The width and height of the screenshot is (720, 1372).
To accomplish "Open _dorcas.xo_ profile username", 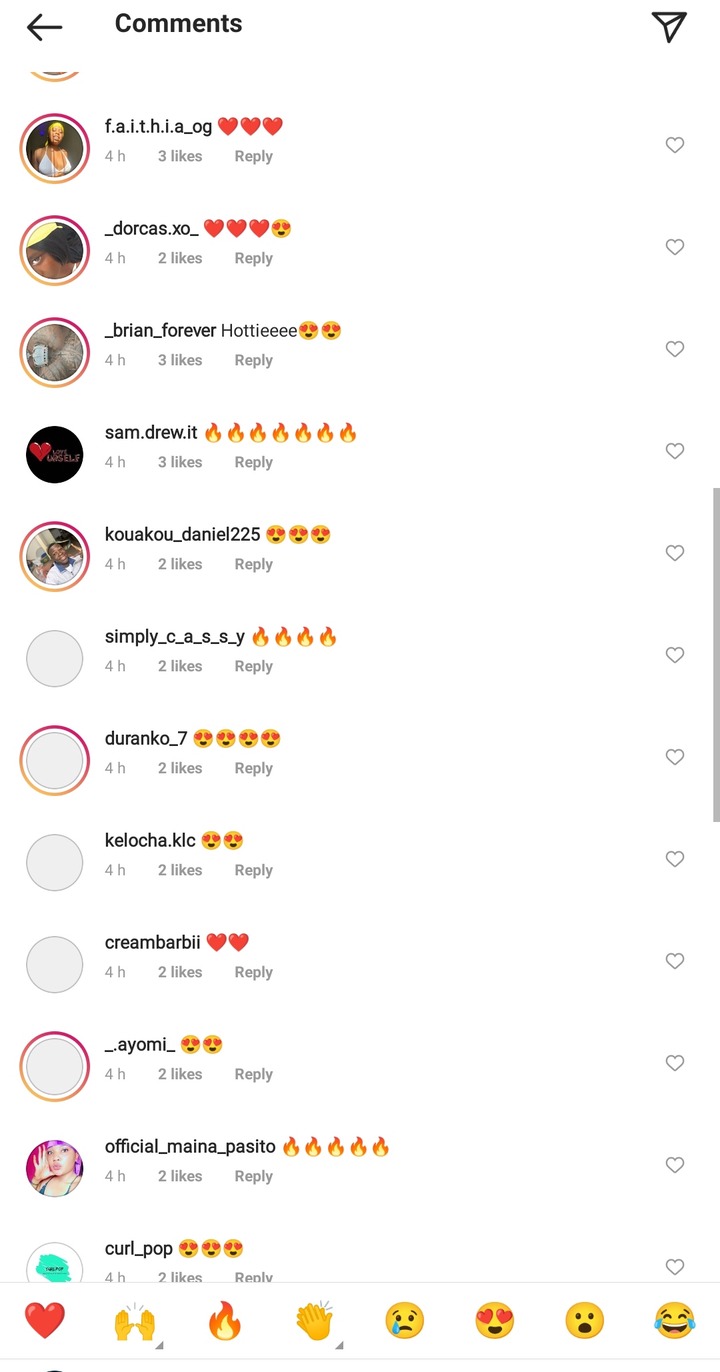I will [151, 228].
